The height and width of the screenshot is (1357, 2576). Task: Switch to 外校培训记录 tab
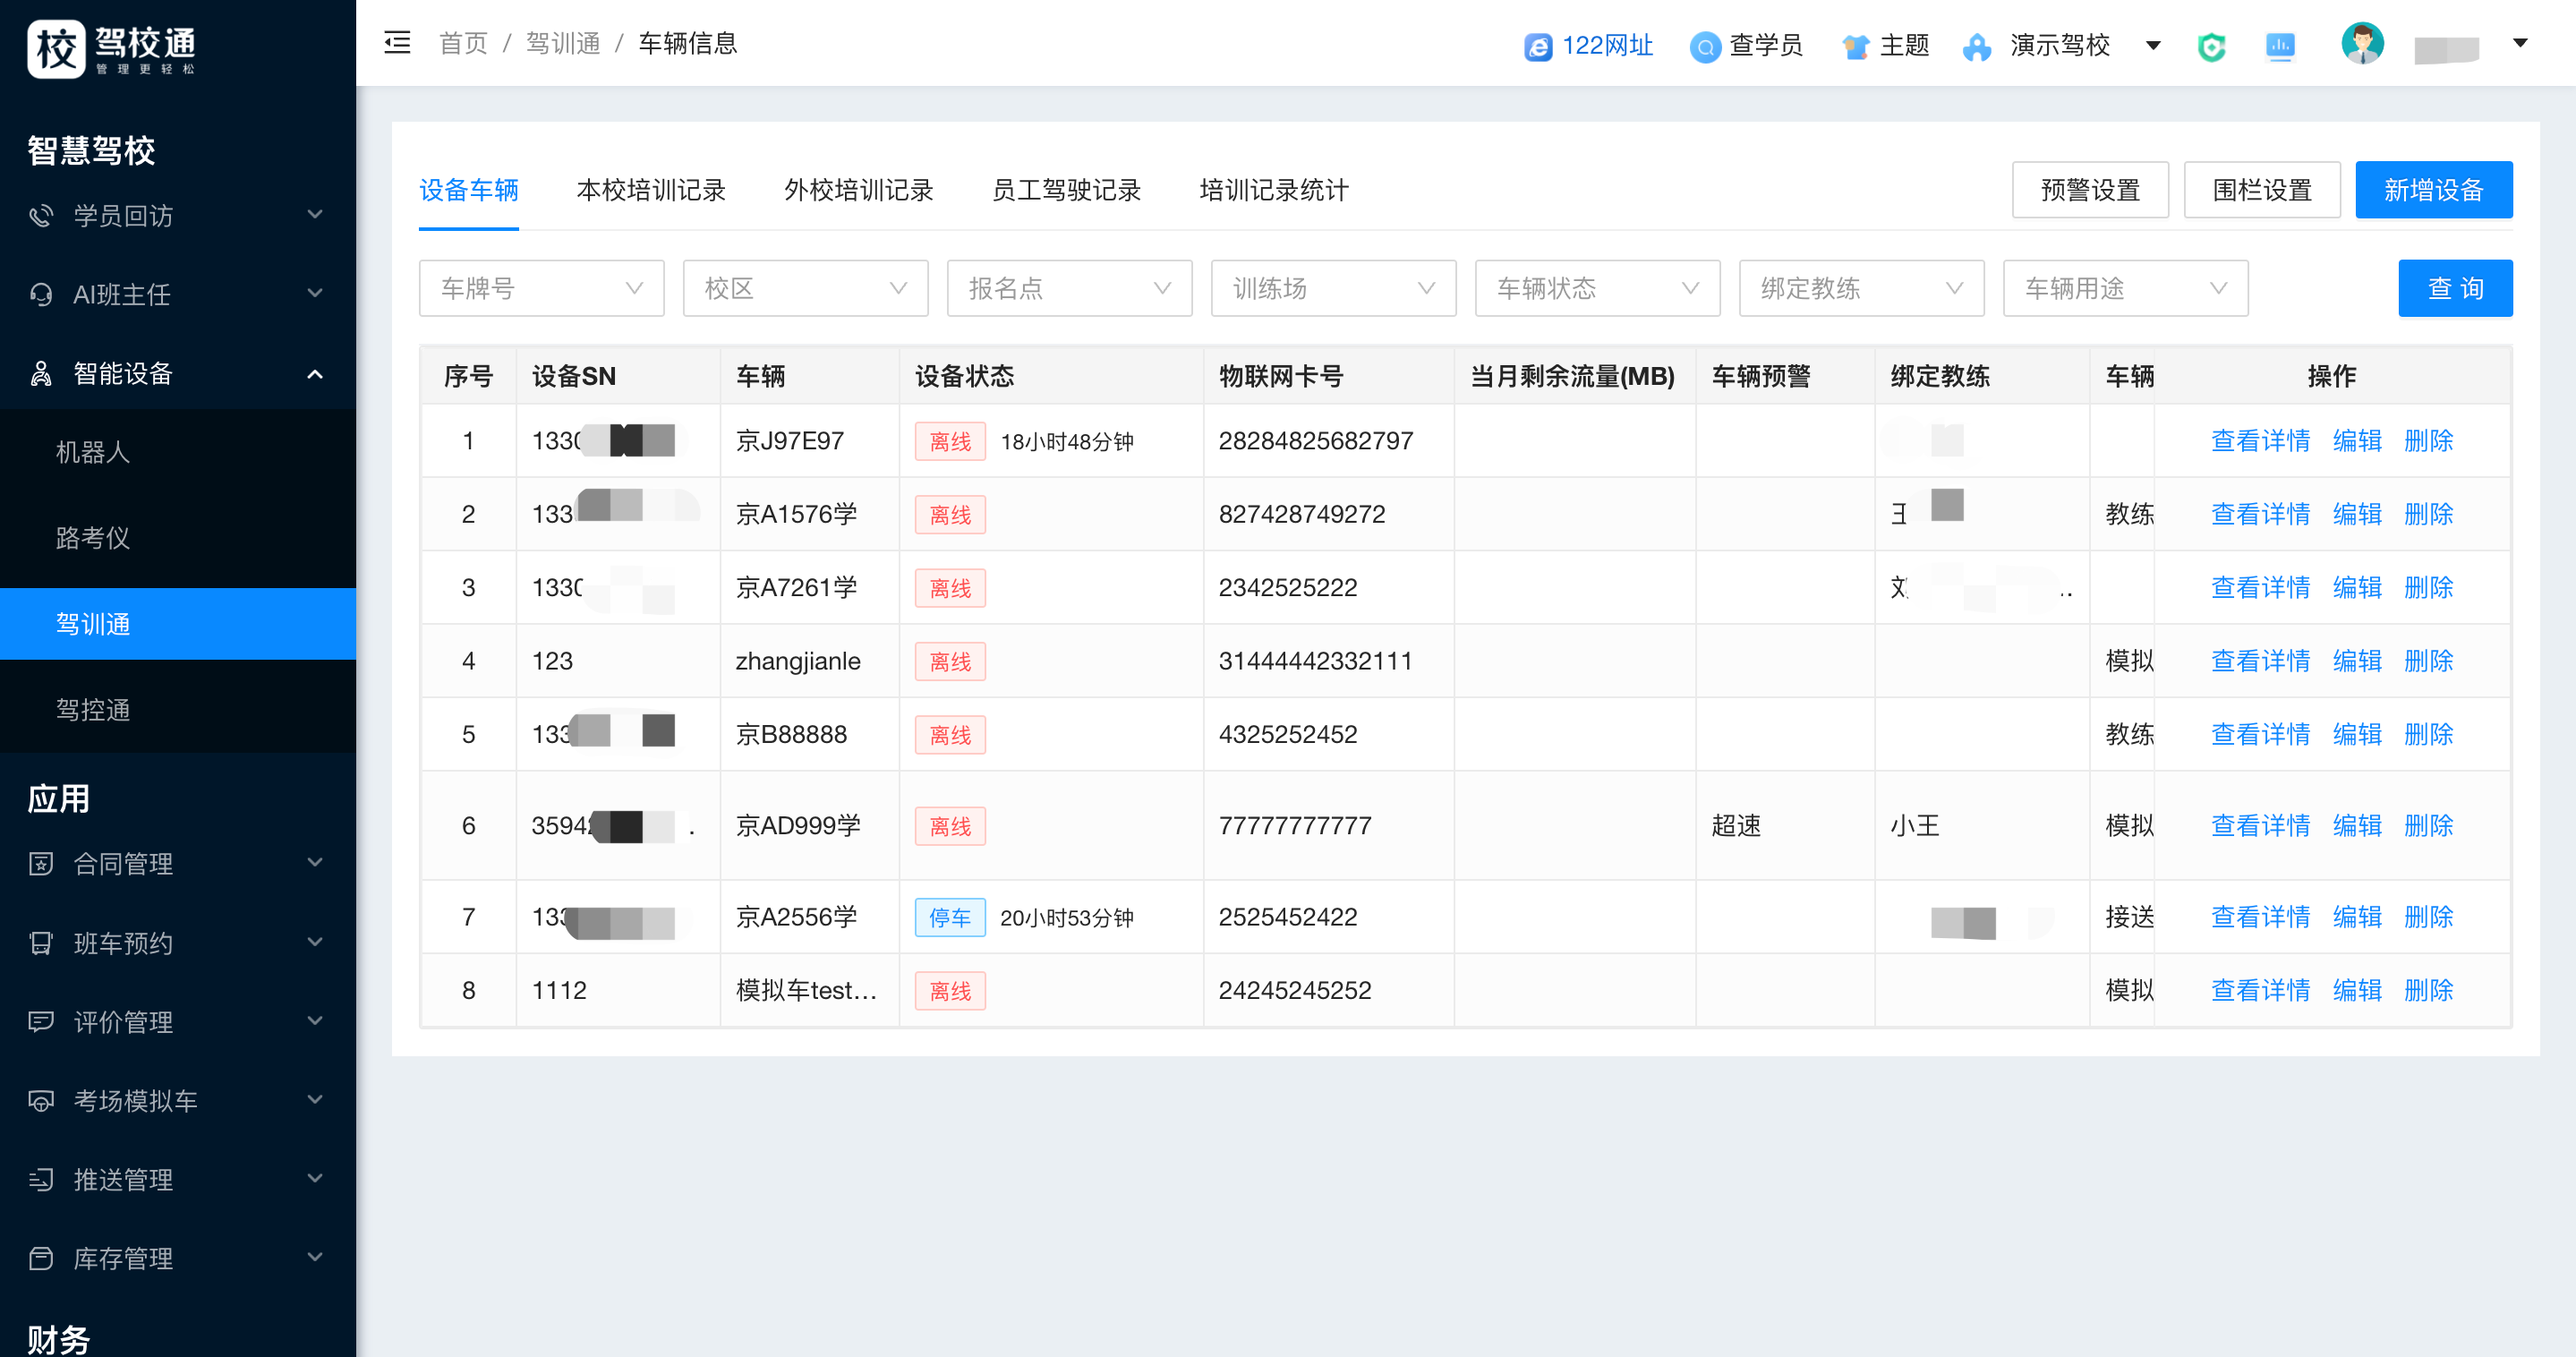858,190
